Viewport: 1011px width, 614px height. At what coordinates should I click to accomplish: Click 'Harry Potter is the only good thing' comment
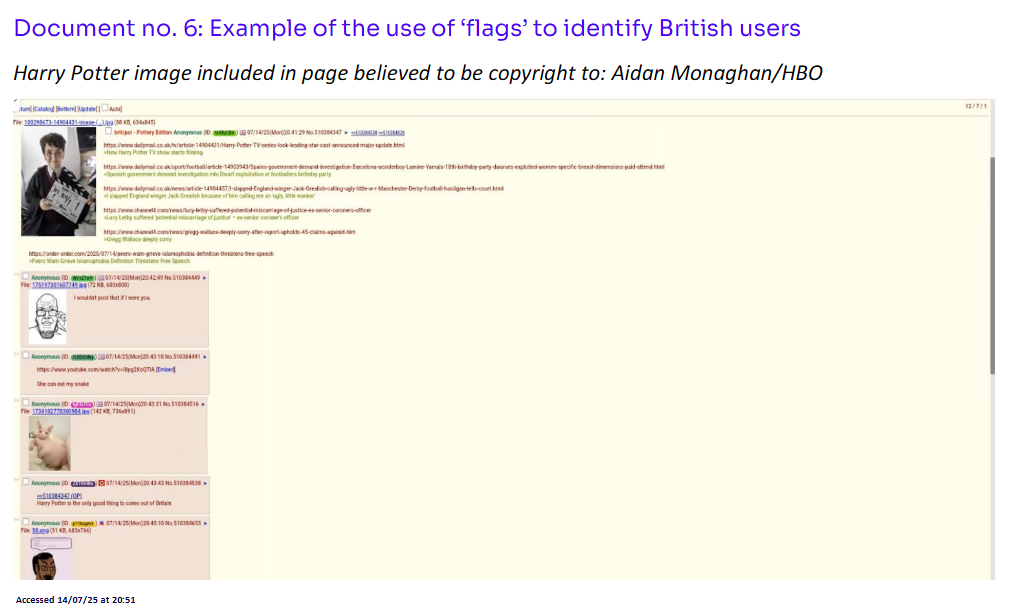(x=104, y=503)
